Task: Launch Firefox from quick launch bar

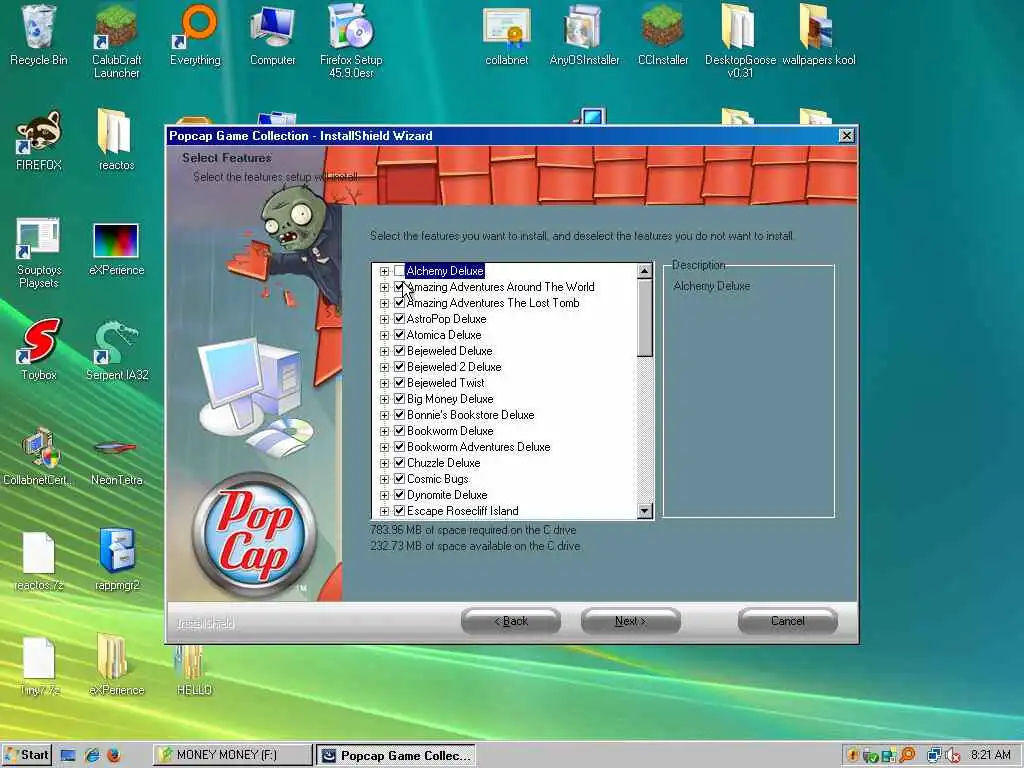Action: click(114, 755)
